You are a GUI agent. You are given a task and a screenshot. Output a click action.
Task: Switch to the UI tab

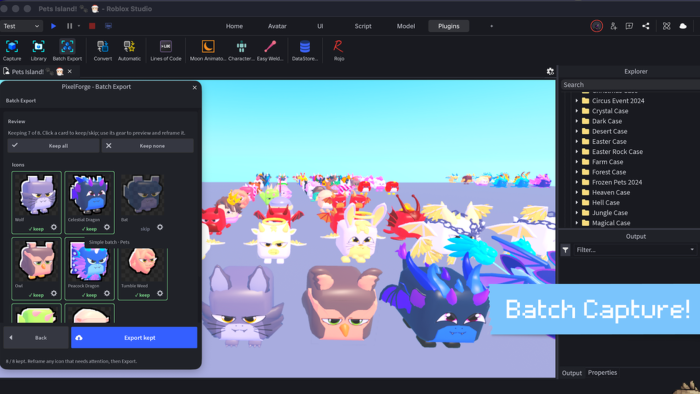coord(320,26)
